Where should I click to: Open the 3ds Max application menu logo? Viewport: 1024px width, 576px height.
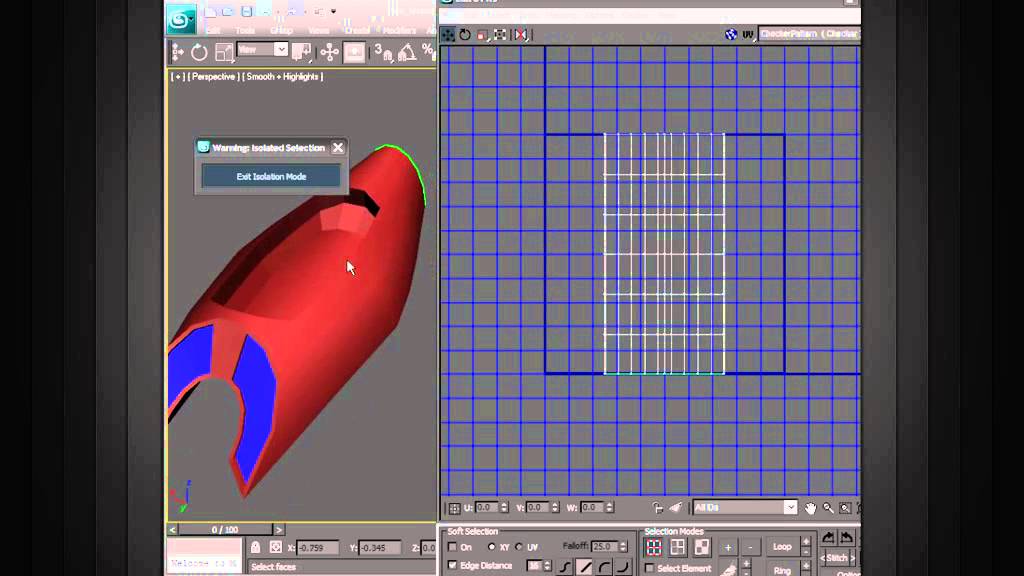pos(180,20)
